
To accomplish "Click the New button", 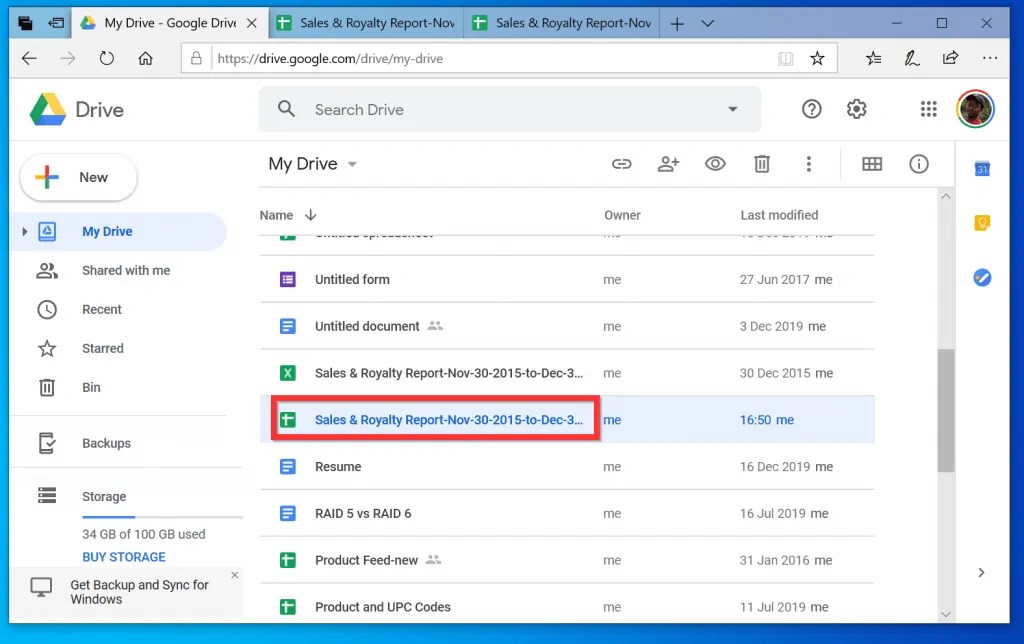I will click(x=78, y=177).
